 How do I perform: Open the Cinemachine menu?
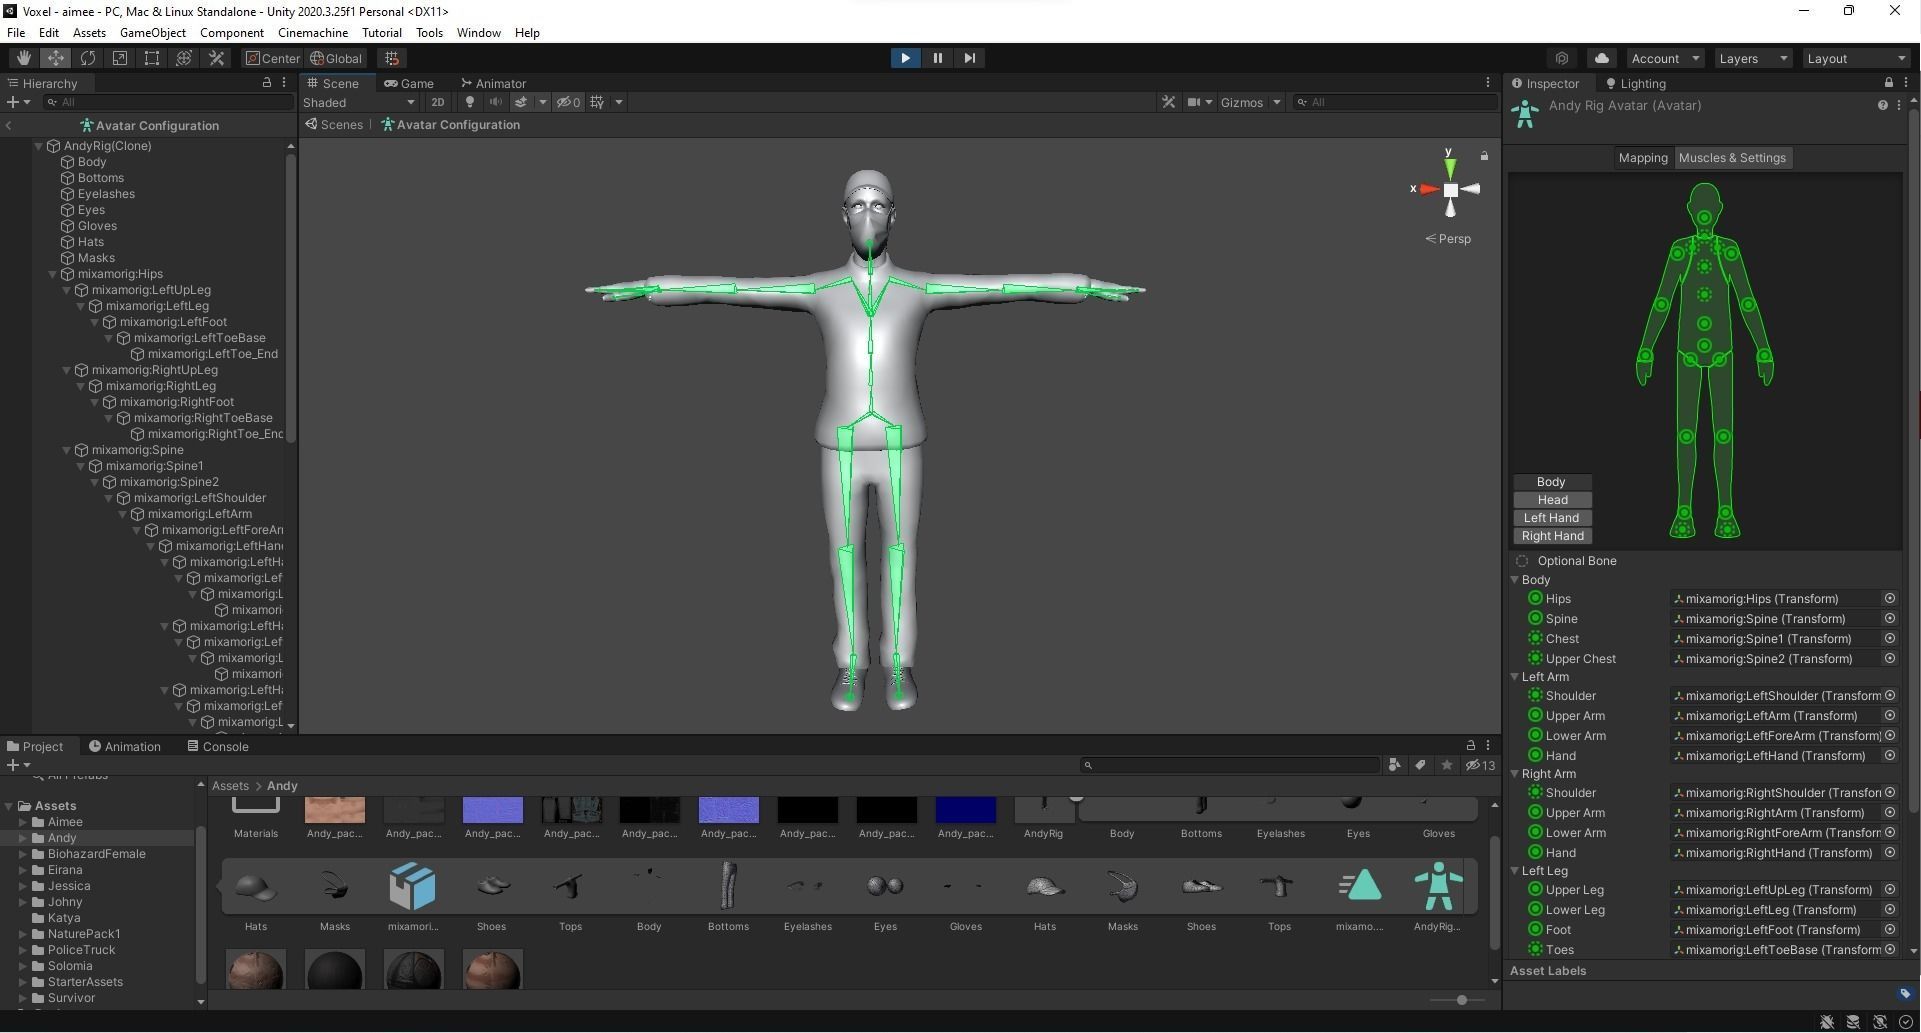(313, 33)
